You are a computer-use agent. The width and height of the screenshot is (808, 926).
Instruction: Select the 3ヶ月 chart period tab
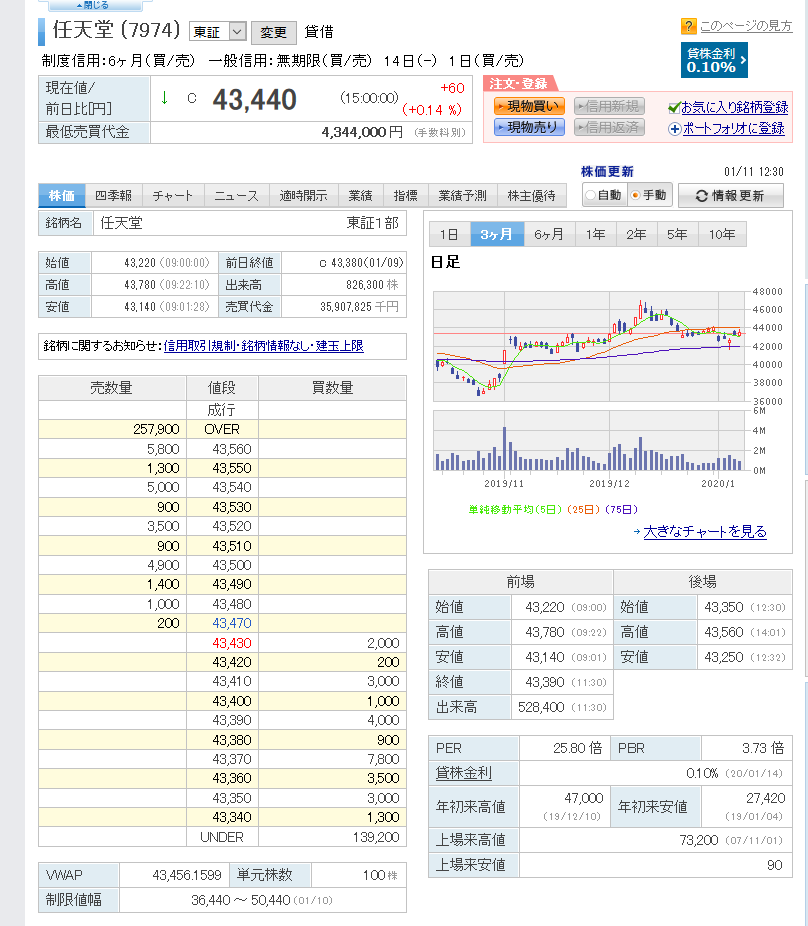coord(497,234)
